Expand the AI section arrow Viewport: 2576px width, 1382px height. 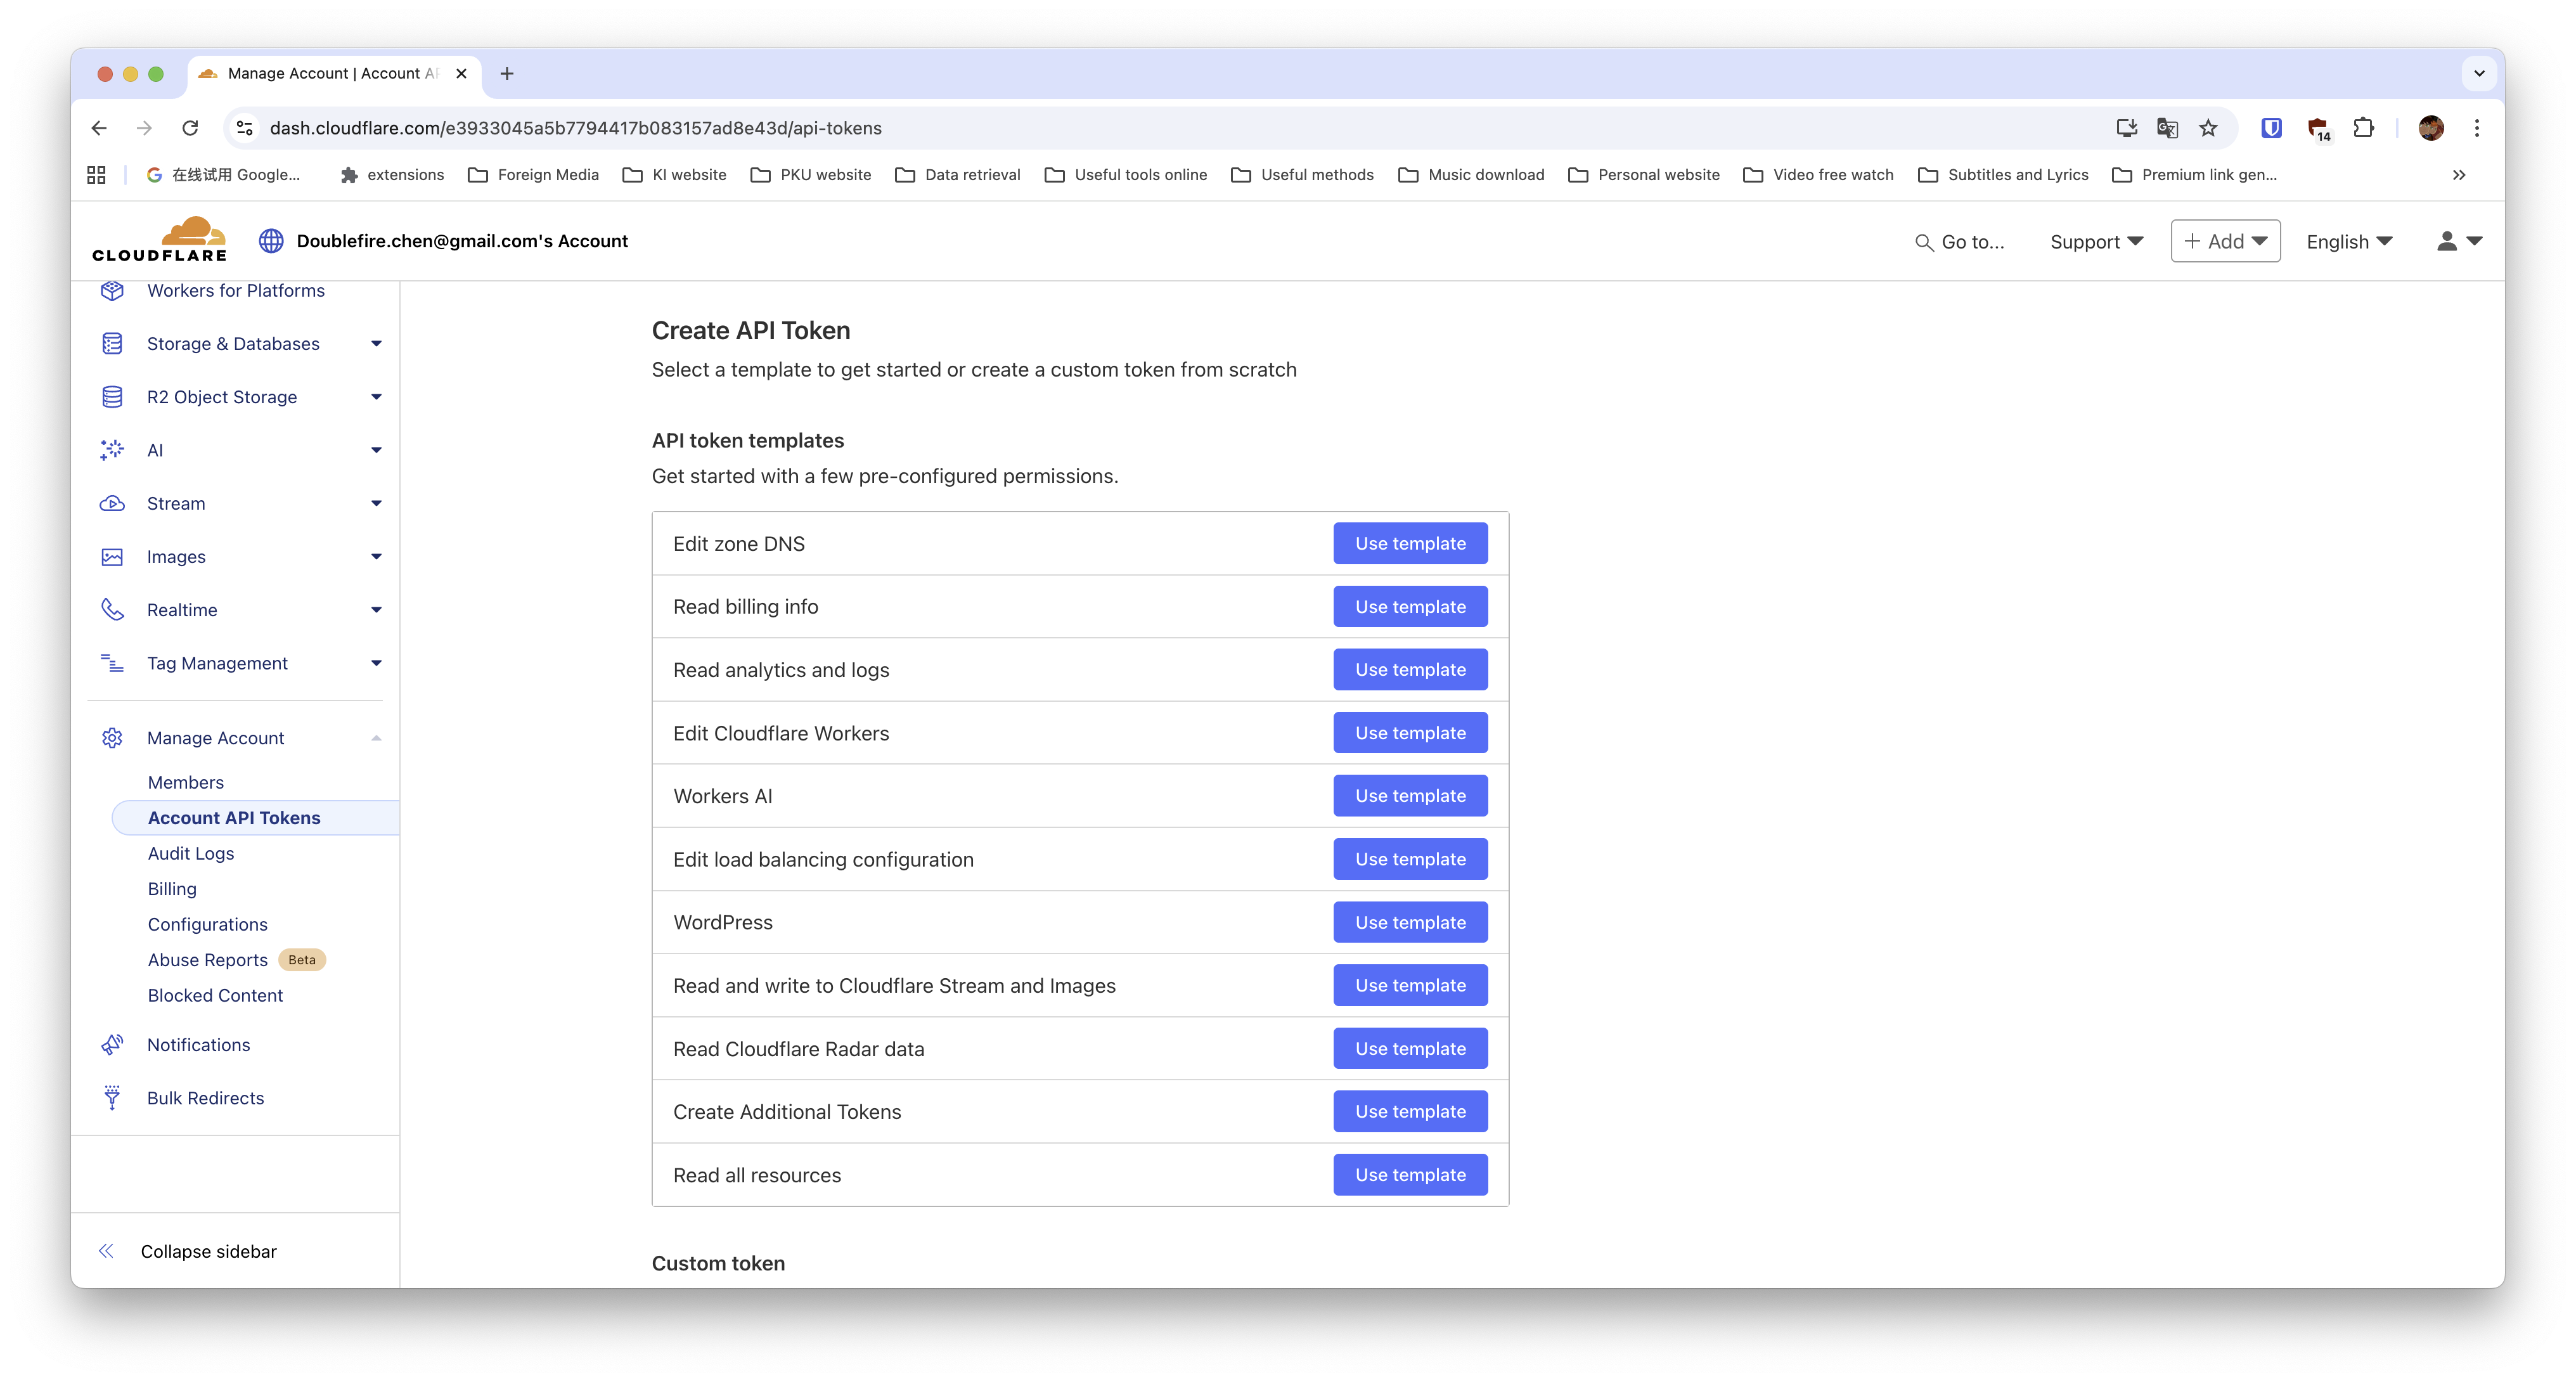pyautogui.click(x=376, y=450)
